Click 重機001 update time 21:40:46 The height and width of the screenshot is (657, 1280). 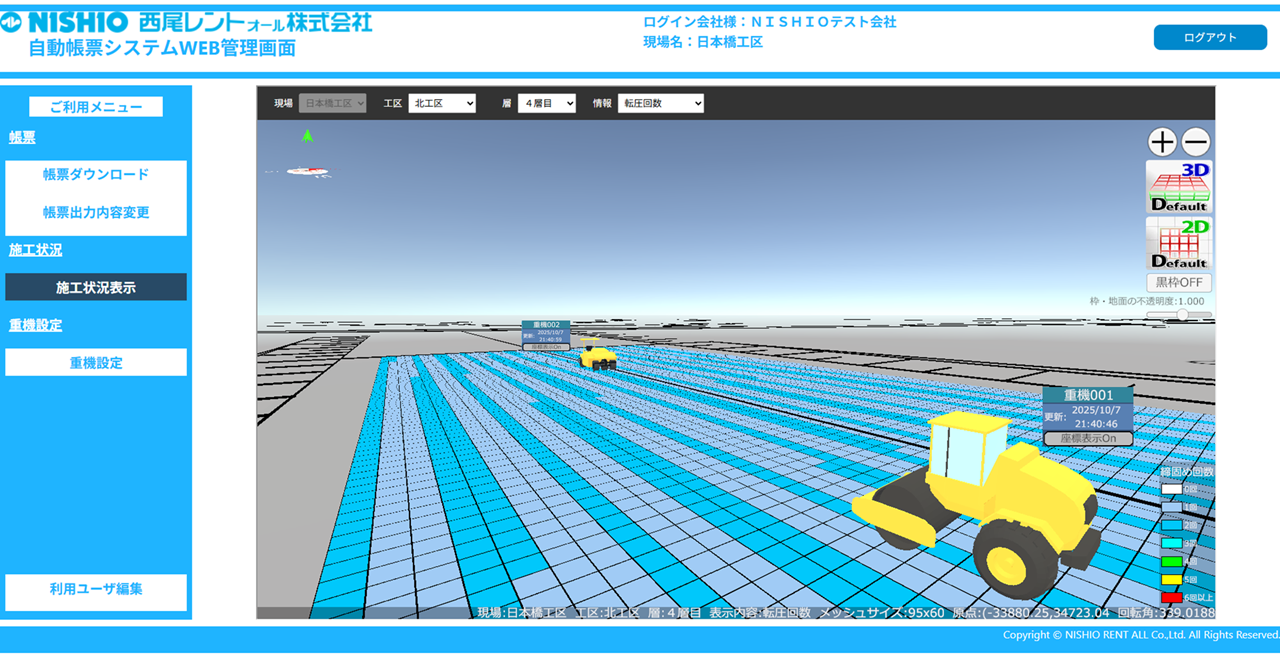1094,424
